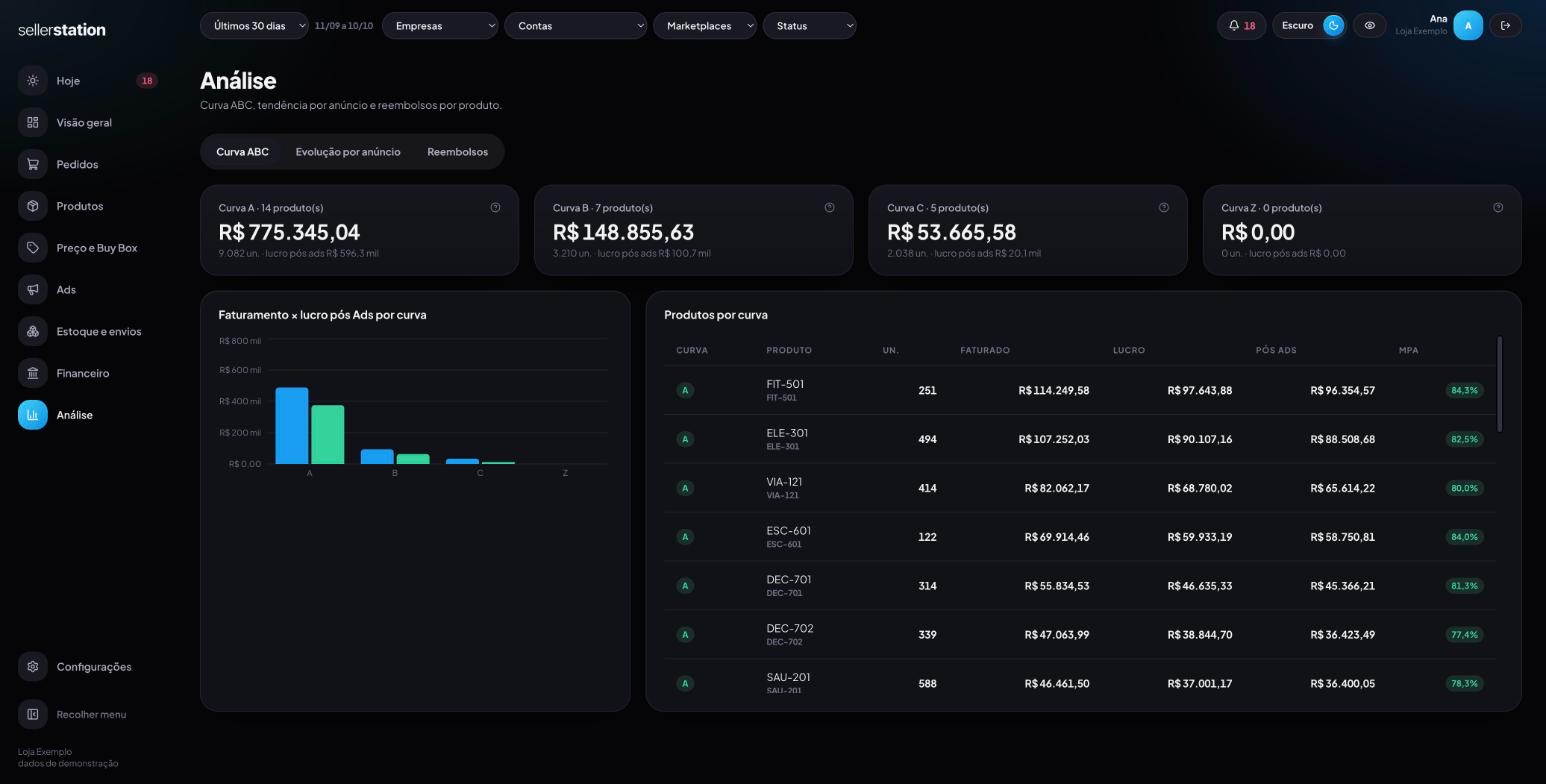
Task: Click the help icon on Curva C card
Action: tap(1164, 208)
